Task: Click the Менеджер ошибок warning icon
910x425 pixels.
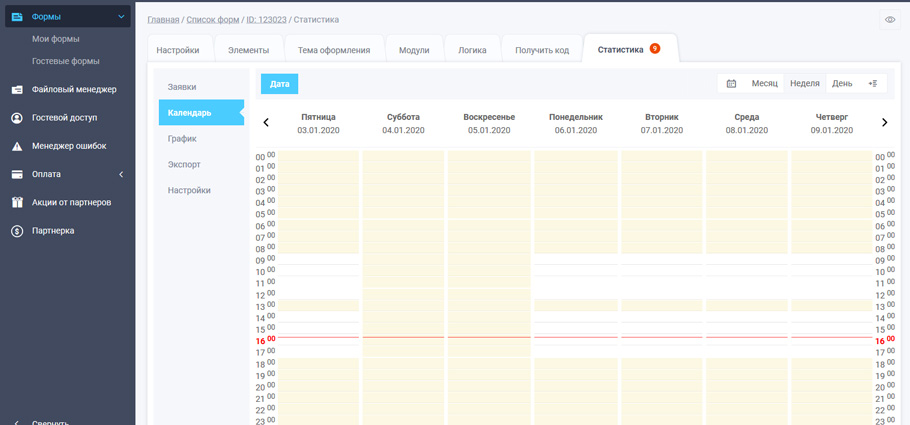Action: point(17,146)
